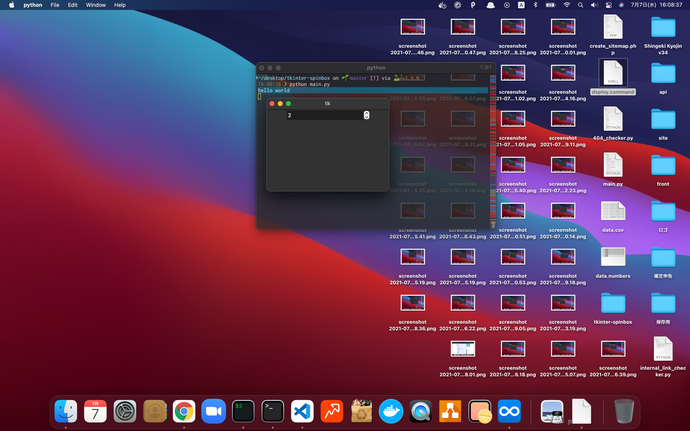
Task: Open Finder from the Dock
Action: click(x=66, y=411)
